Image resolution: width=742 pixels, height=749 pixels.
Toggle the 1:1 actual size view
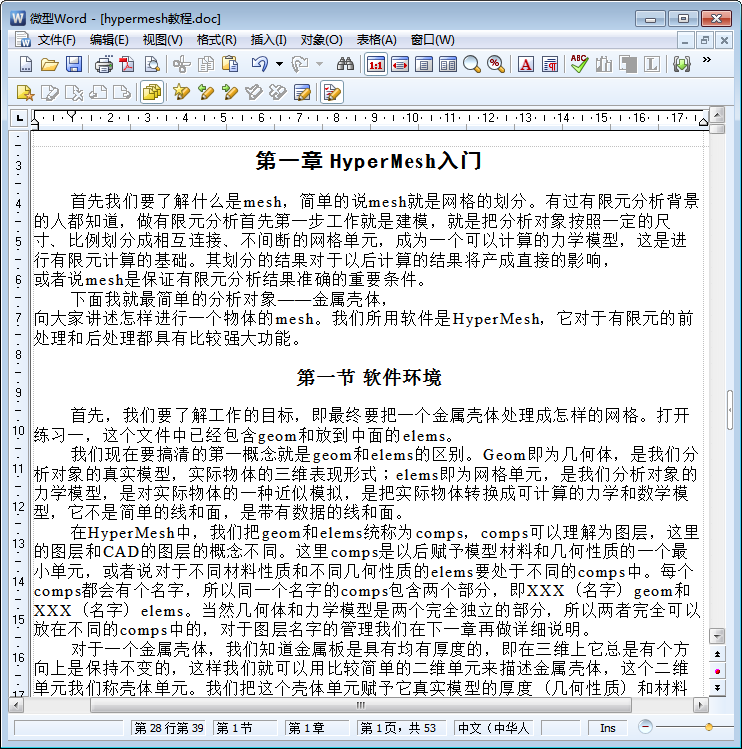[376, 64]
